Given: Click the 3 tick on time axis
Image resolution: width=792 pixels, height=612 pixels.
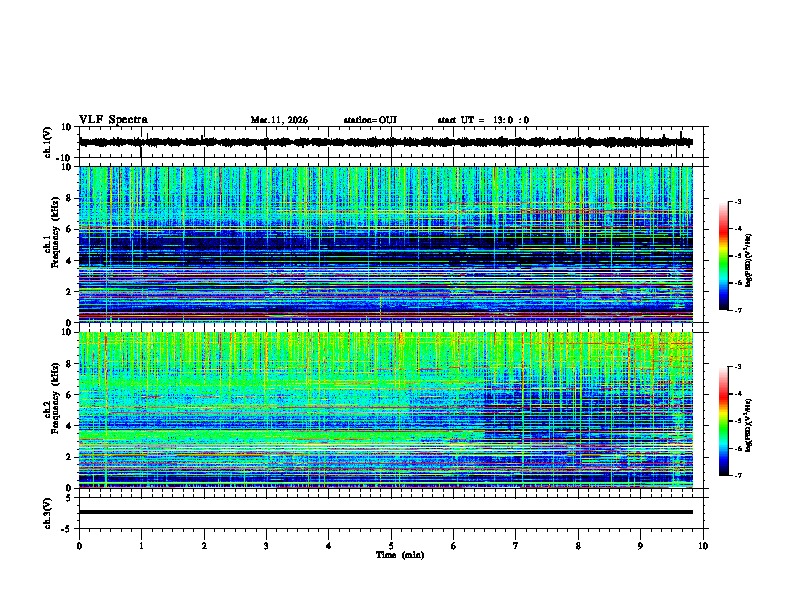Looking at the screenshot, I should [266, 546].
